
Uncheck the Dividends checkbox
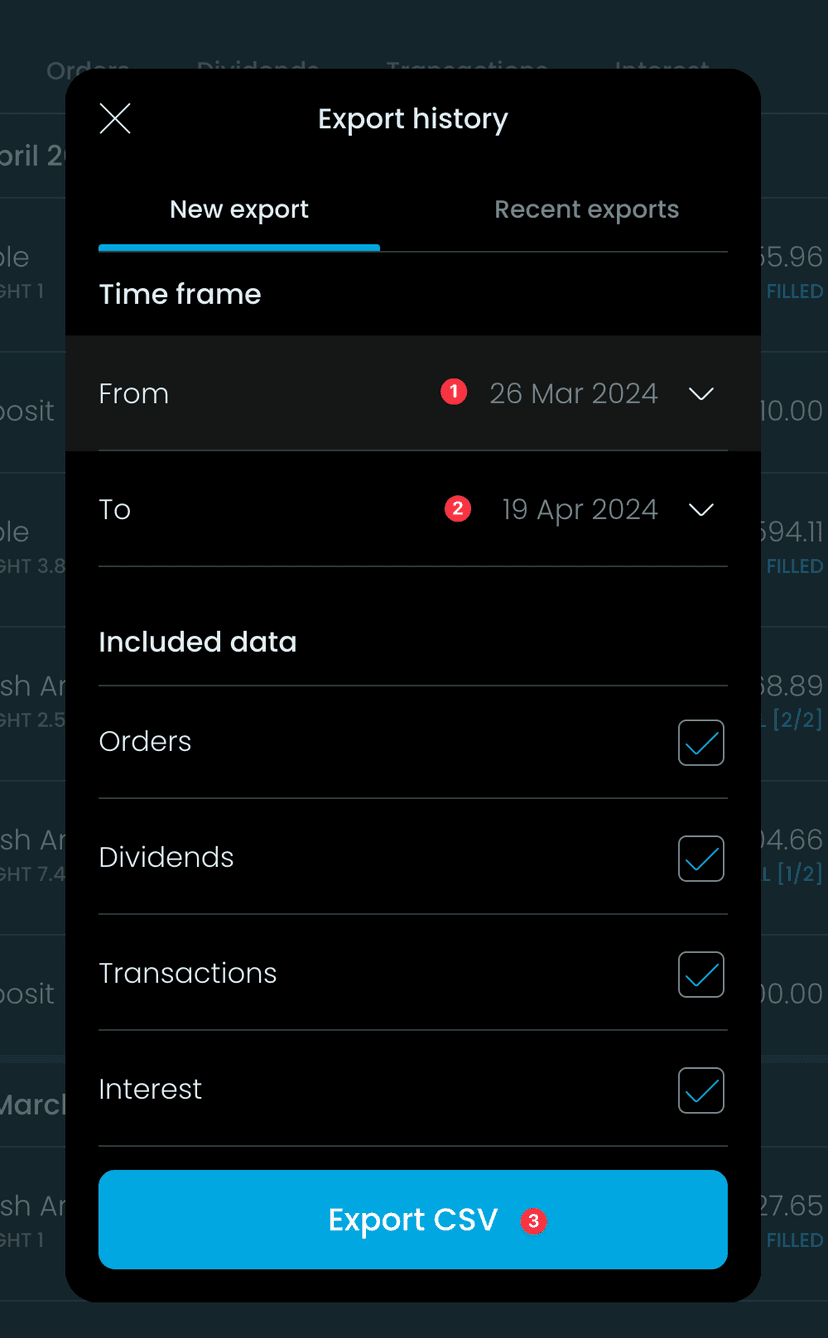[701, 859]
